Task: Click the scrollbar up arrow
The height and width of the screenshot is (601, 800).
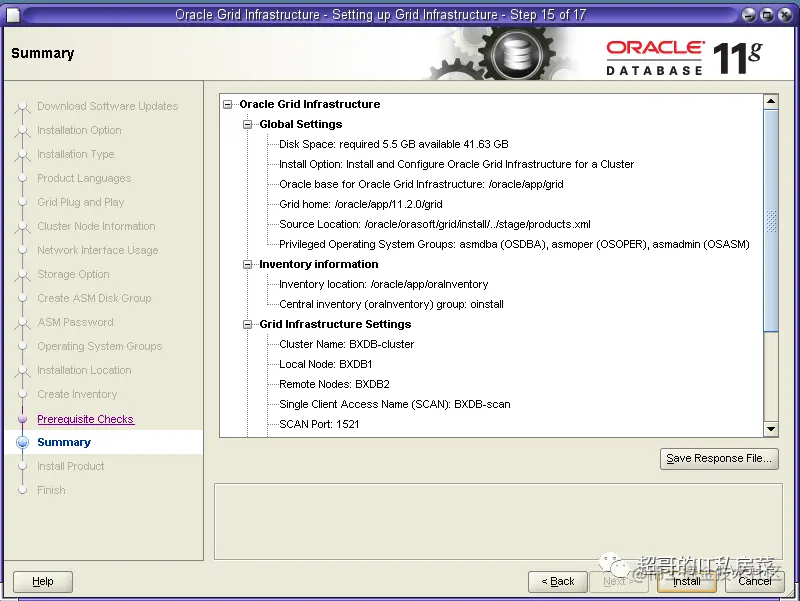Action: tap(771, 102)
